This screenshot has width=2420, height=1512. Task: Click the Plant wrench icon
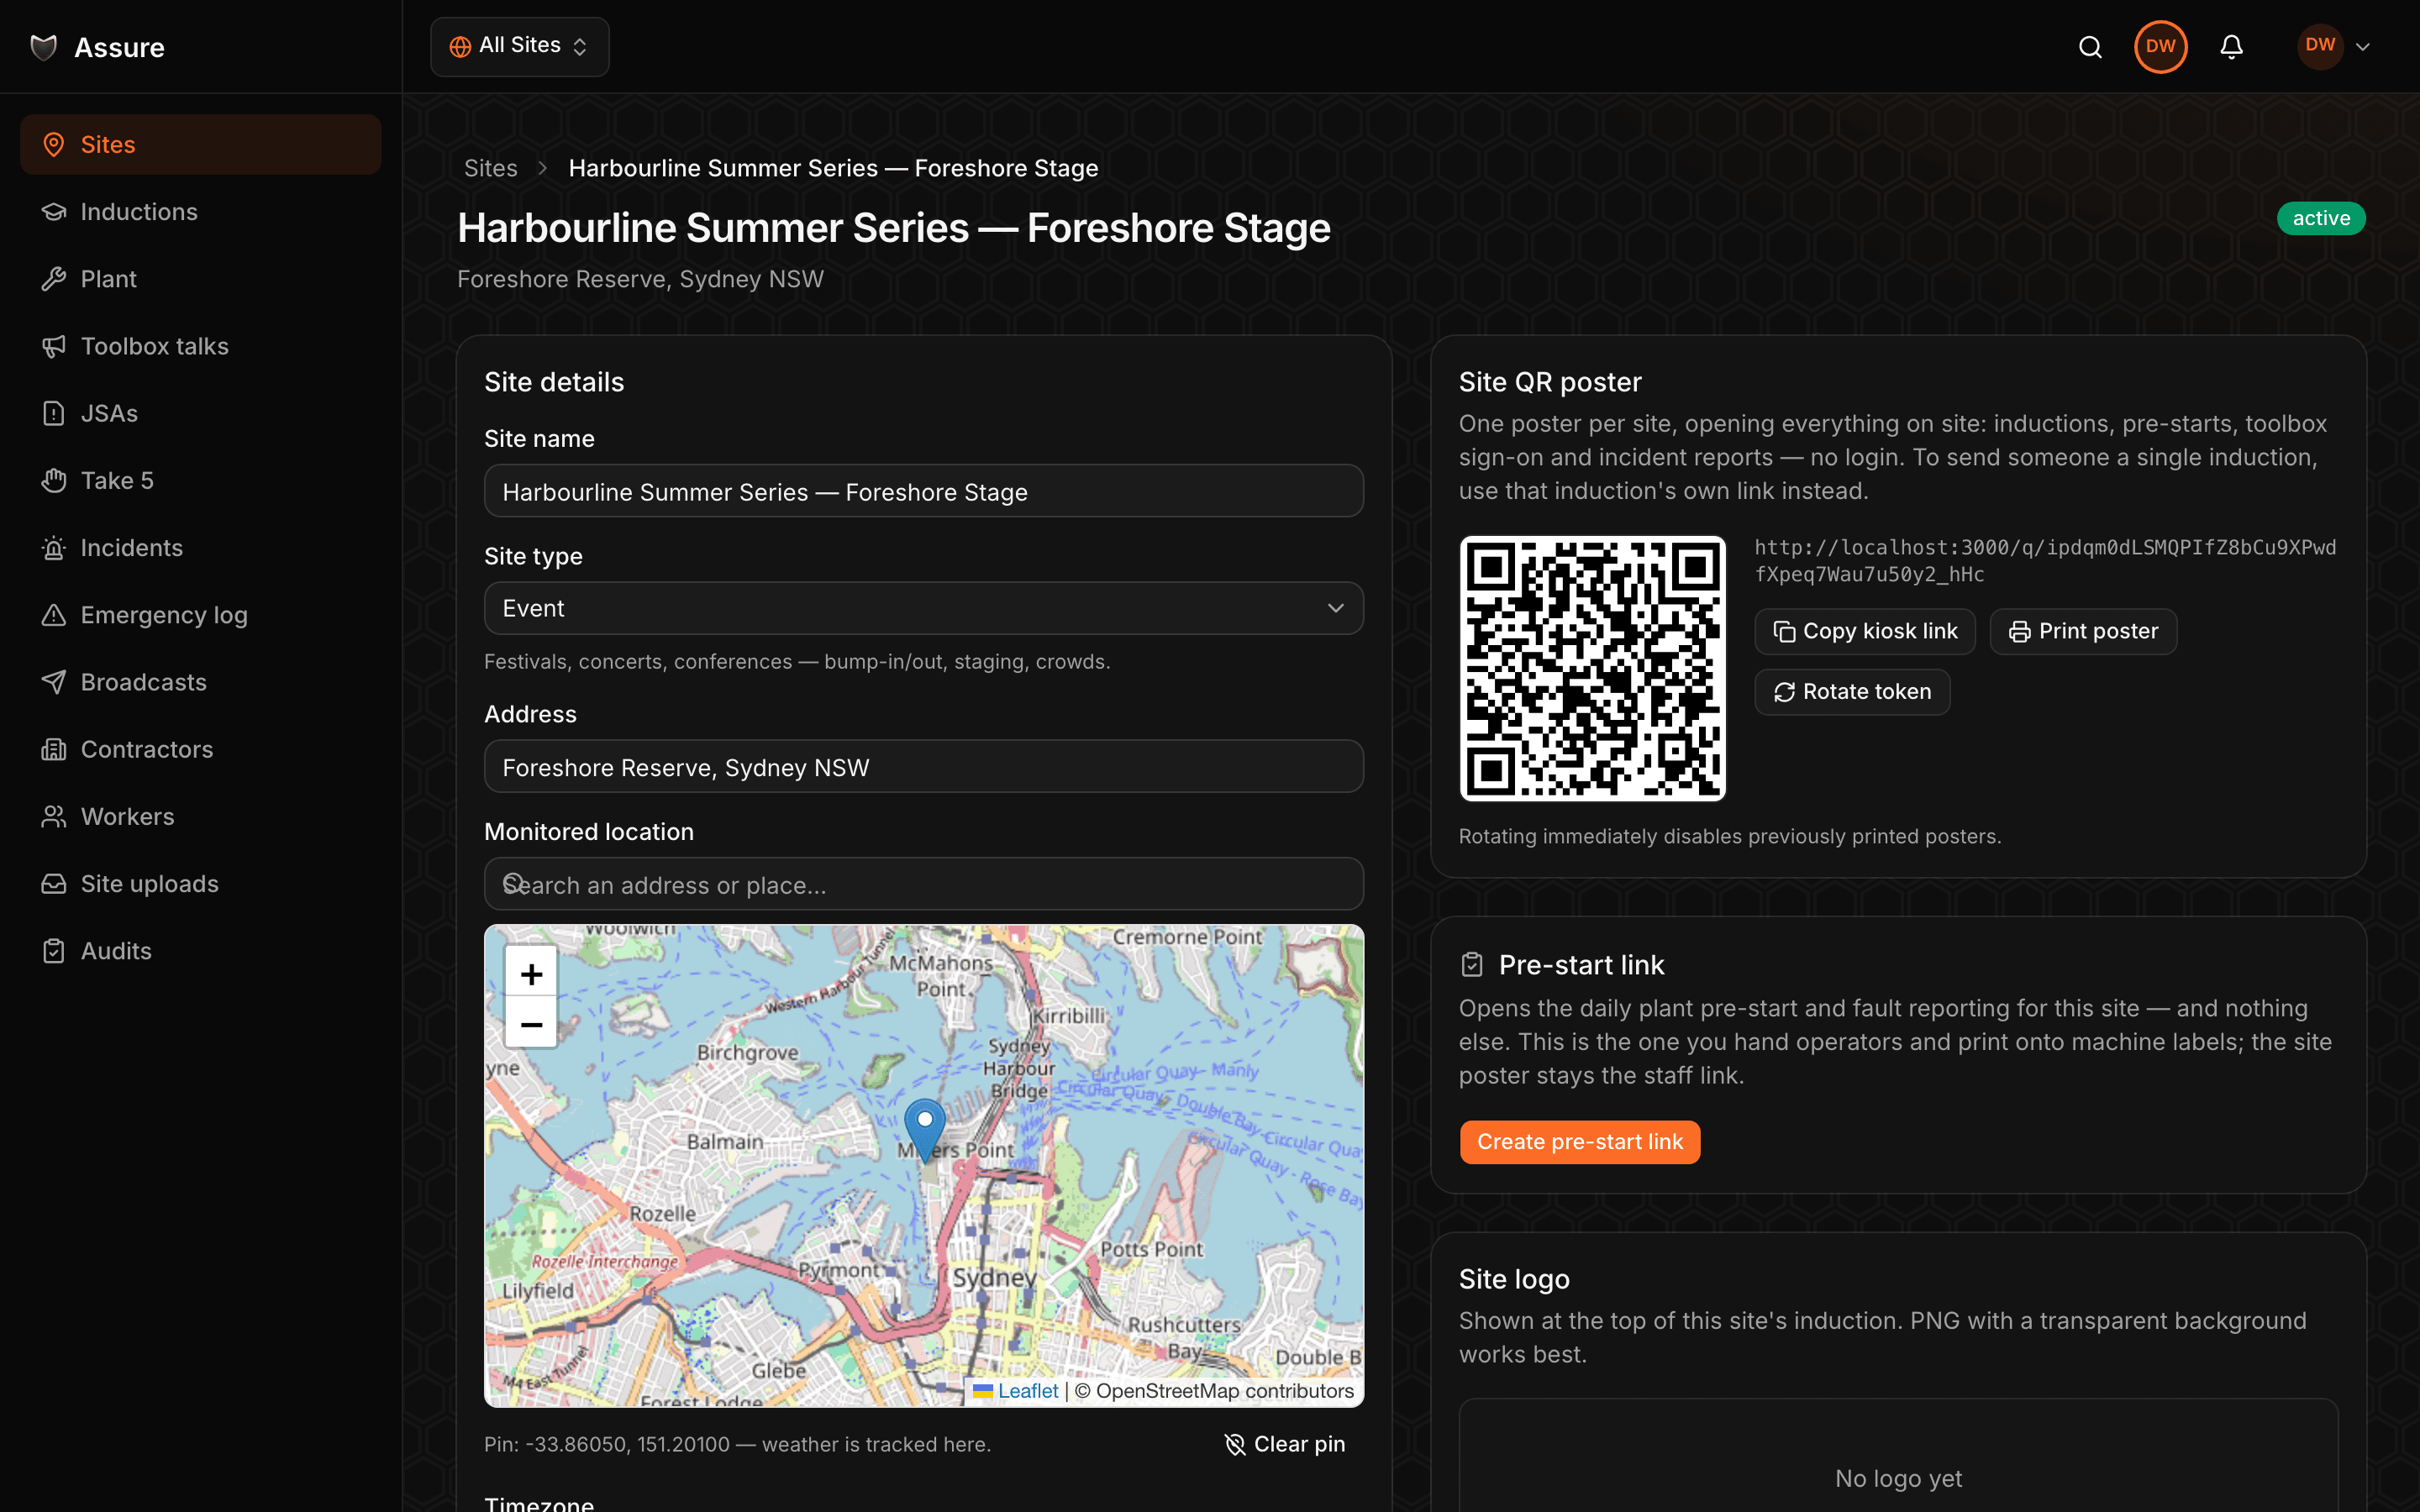54,279
